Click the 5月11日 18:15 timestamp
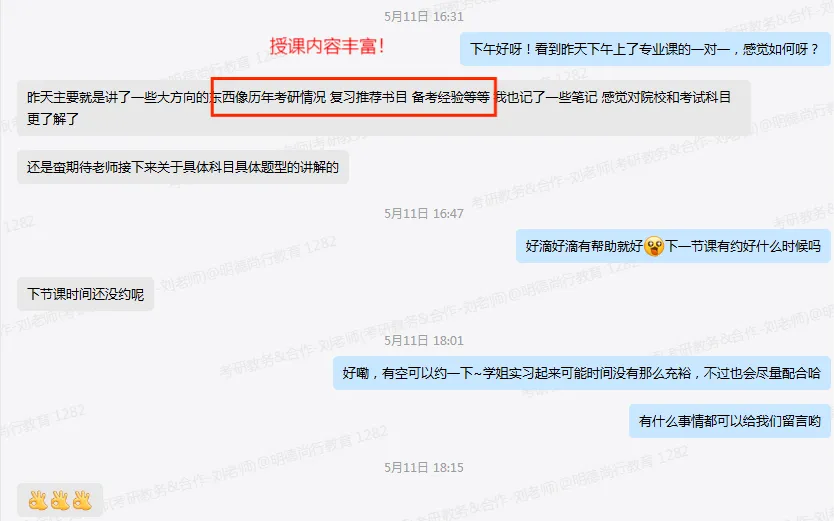 [x=424, y=467]
